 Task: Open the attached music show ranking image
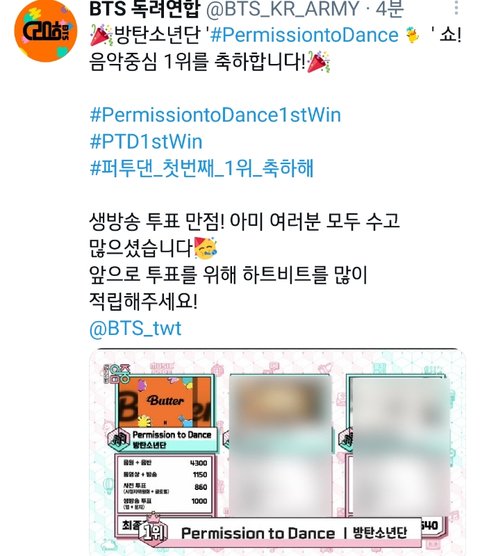277,452
